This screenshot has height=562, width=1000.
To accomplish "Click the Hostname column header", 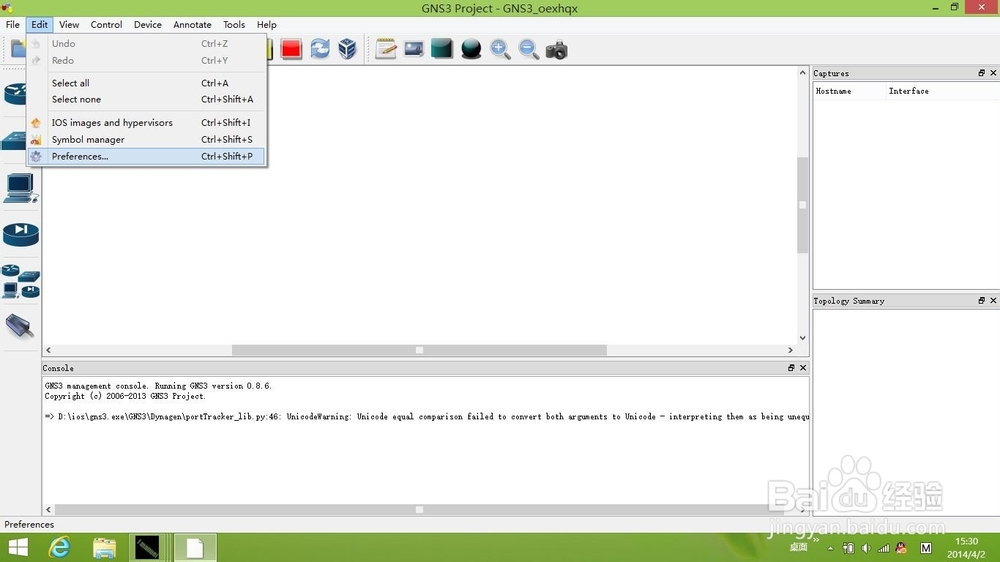I will coord(849,91).
